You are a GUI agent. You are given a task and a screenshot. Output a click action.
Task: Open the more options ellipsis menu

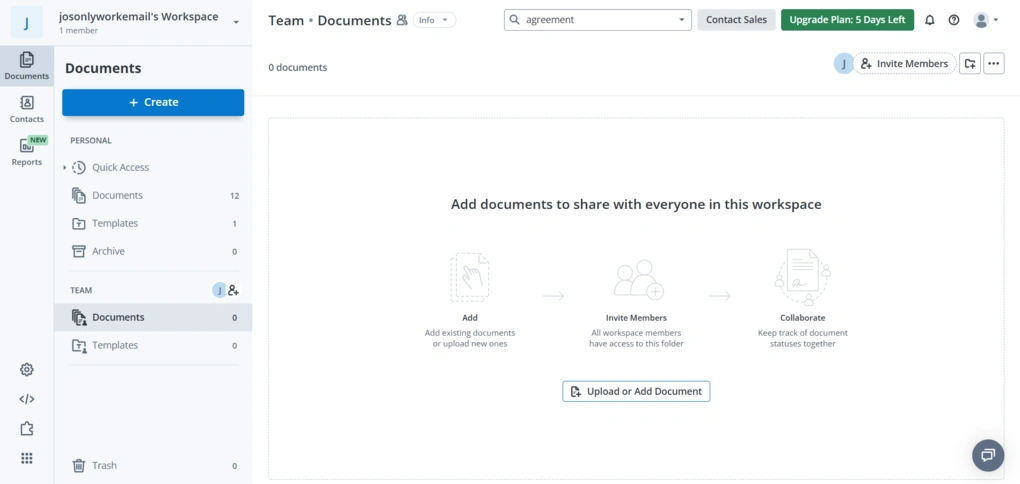(993, 64)
